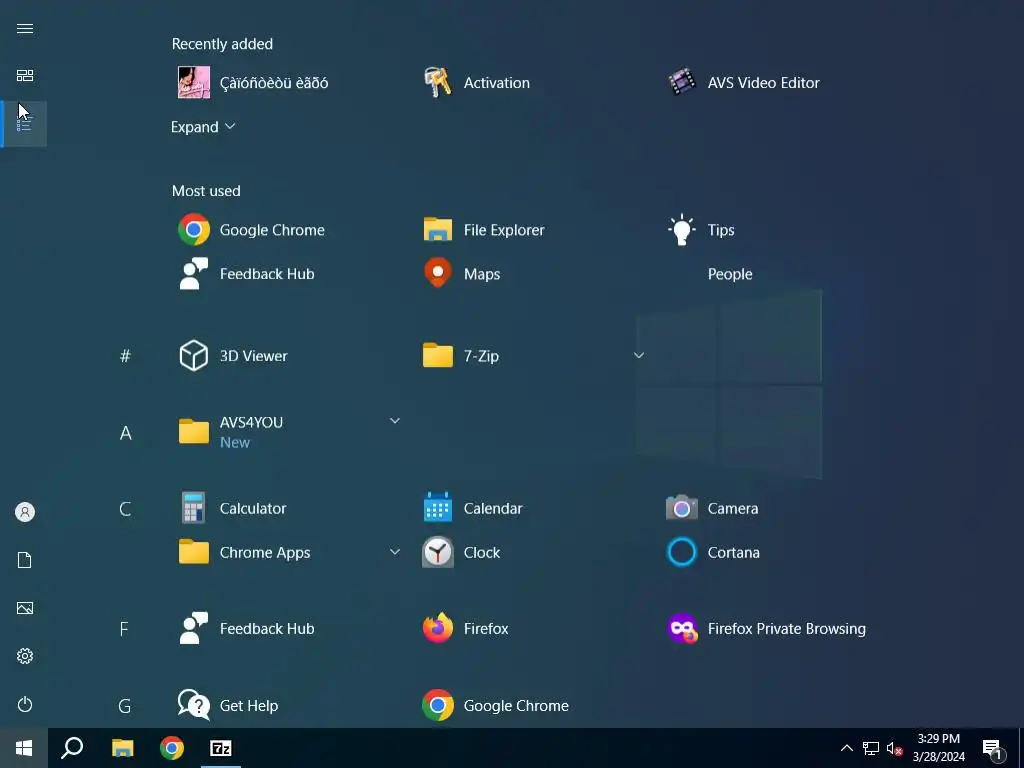Click the G section letter header
Image resolution: width=1024 pixels, height=768 pixels.
click(x=125, y=706)
